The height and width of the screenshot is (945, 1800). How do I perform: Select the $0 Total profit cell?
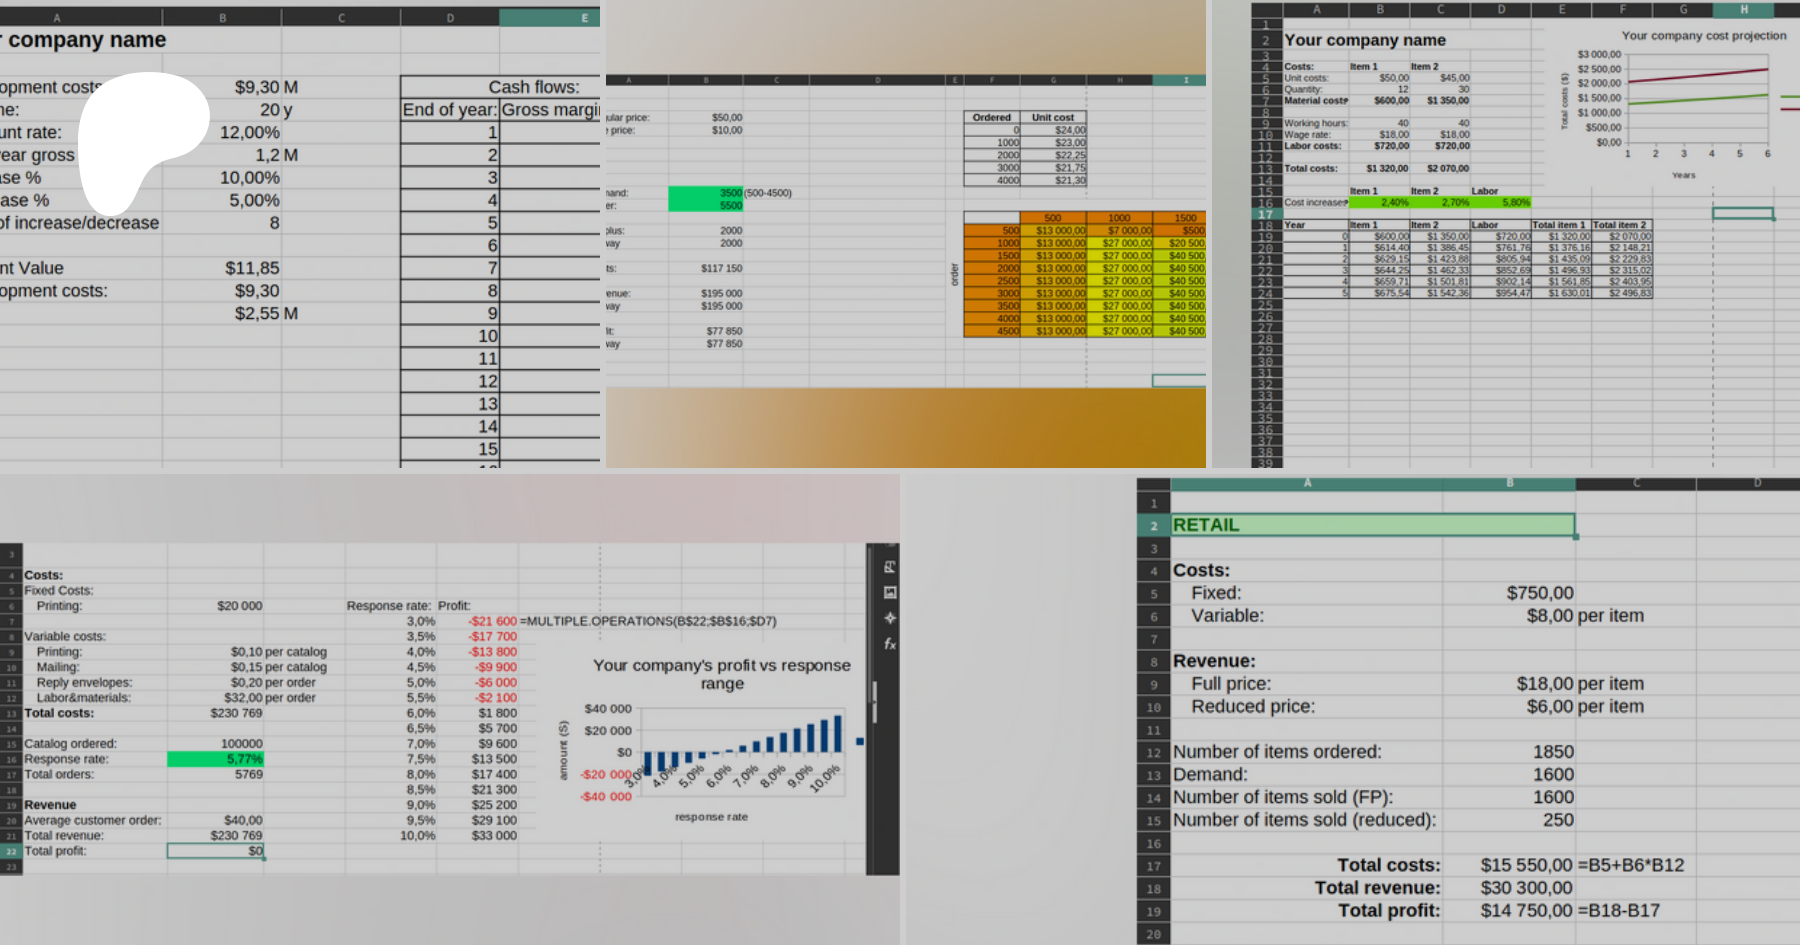pyautogui.click(x=216, y=851)
